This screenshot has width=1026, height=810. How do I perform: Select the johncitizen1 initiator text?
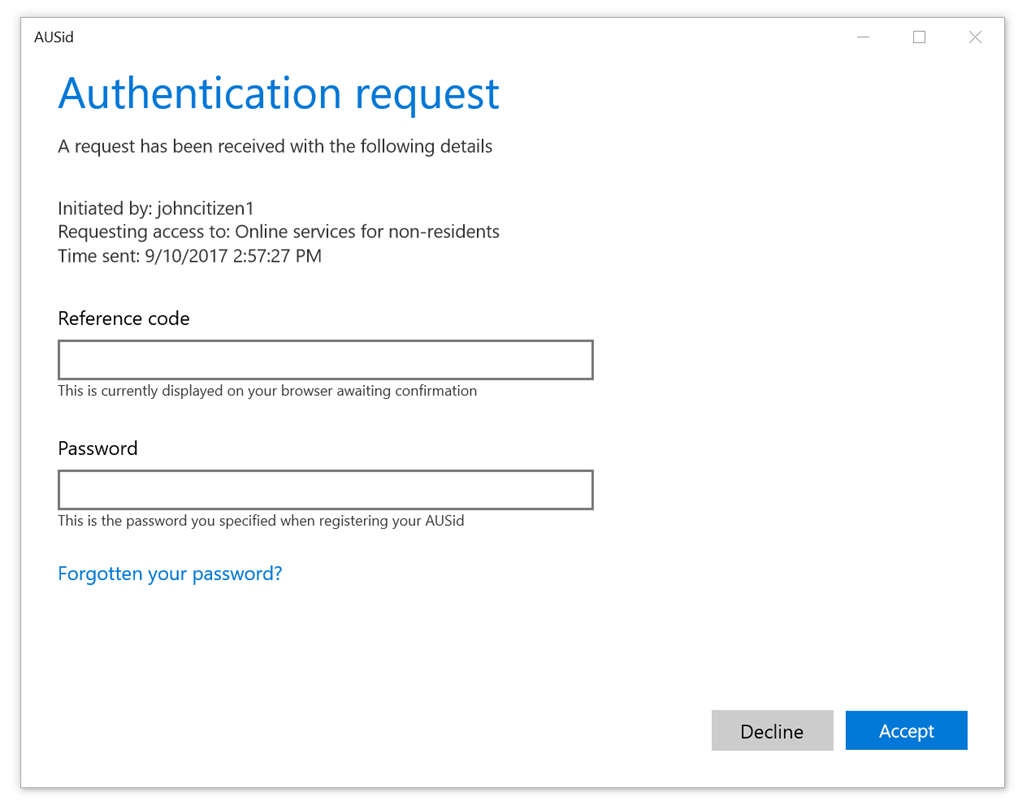coord(205,209)
